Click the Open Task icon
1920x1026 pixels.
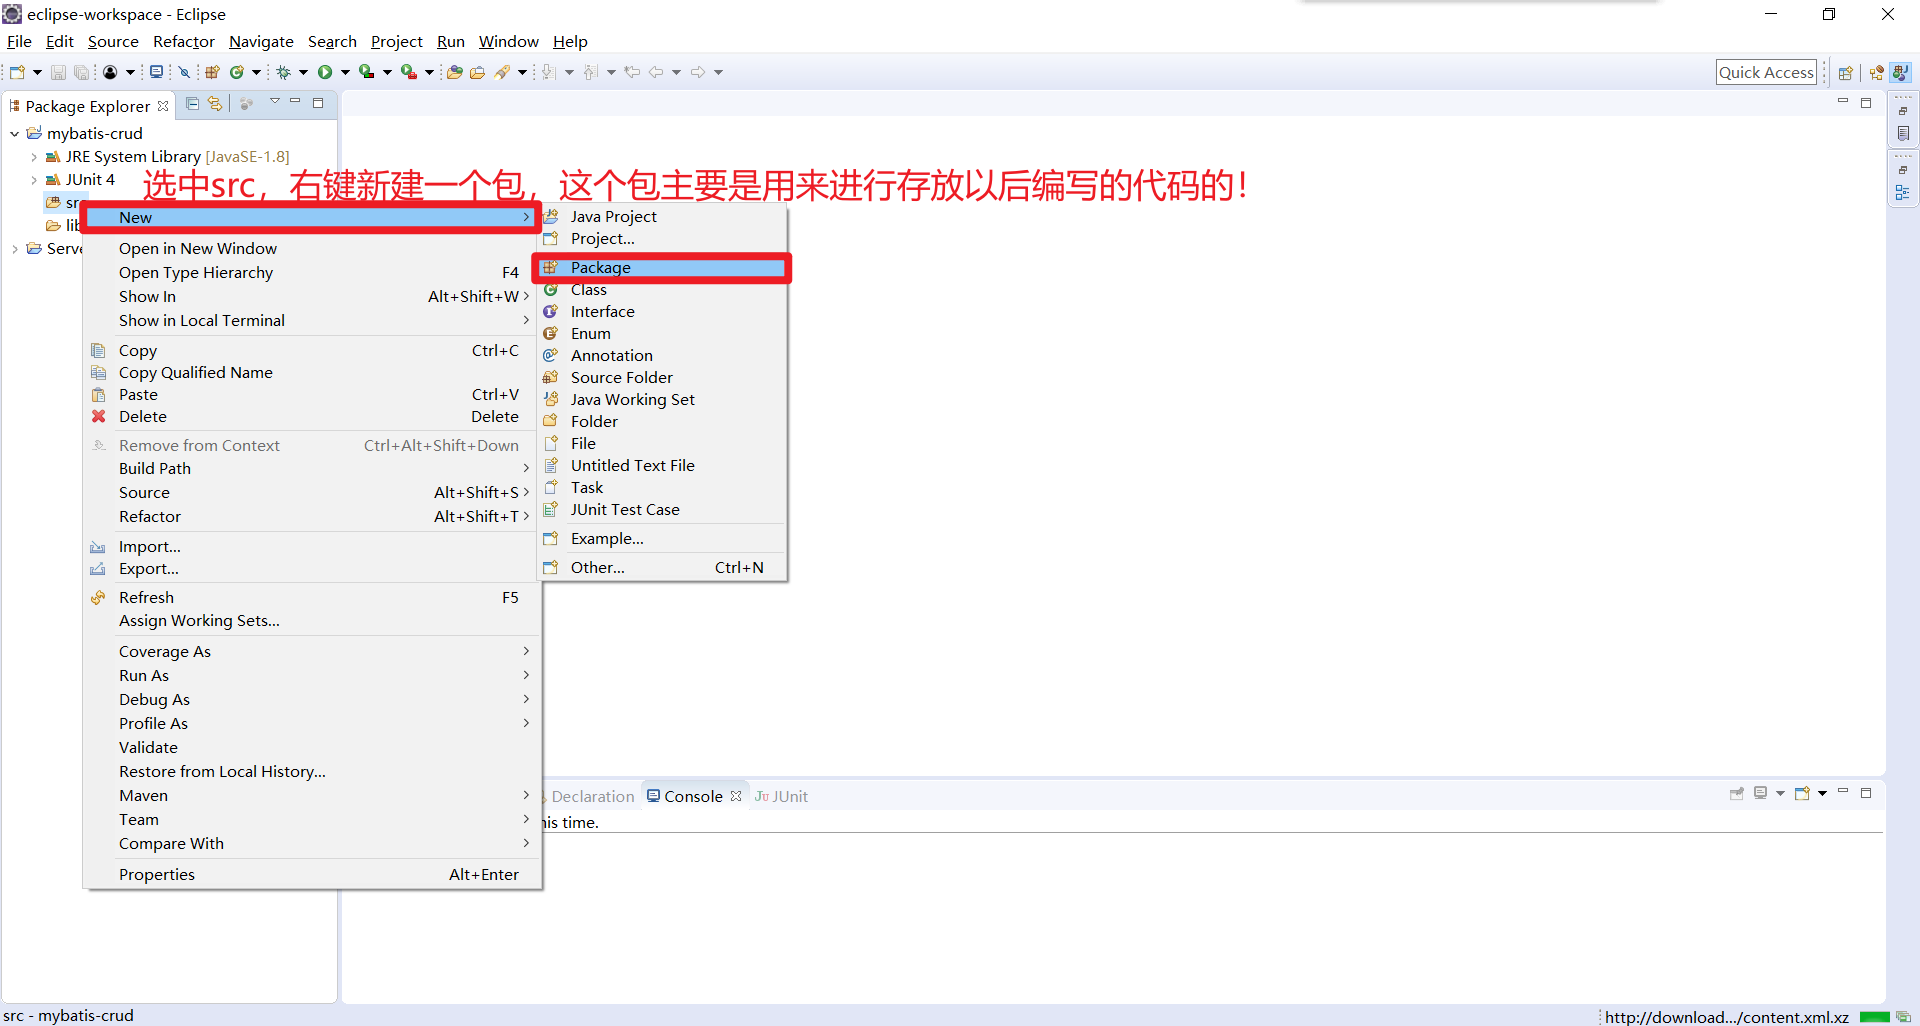[477, 72]
